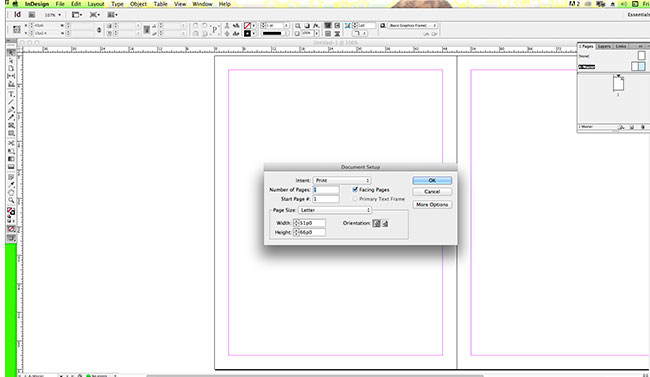Select the Zoom tool
The image size is (650, 377).
[11, 200]
